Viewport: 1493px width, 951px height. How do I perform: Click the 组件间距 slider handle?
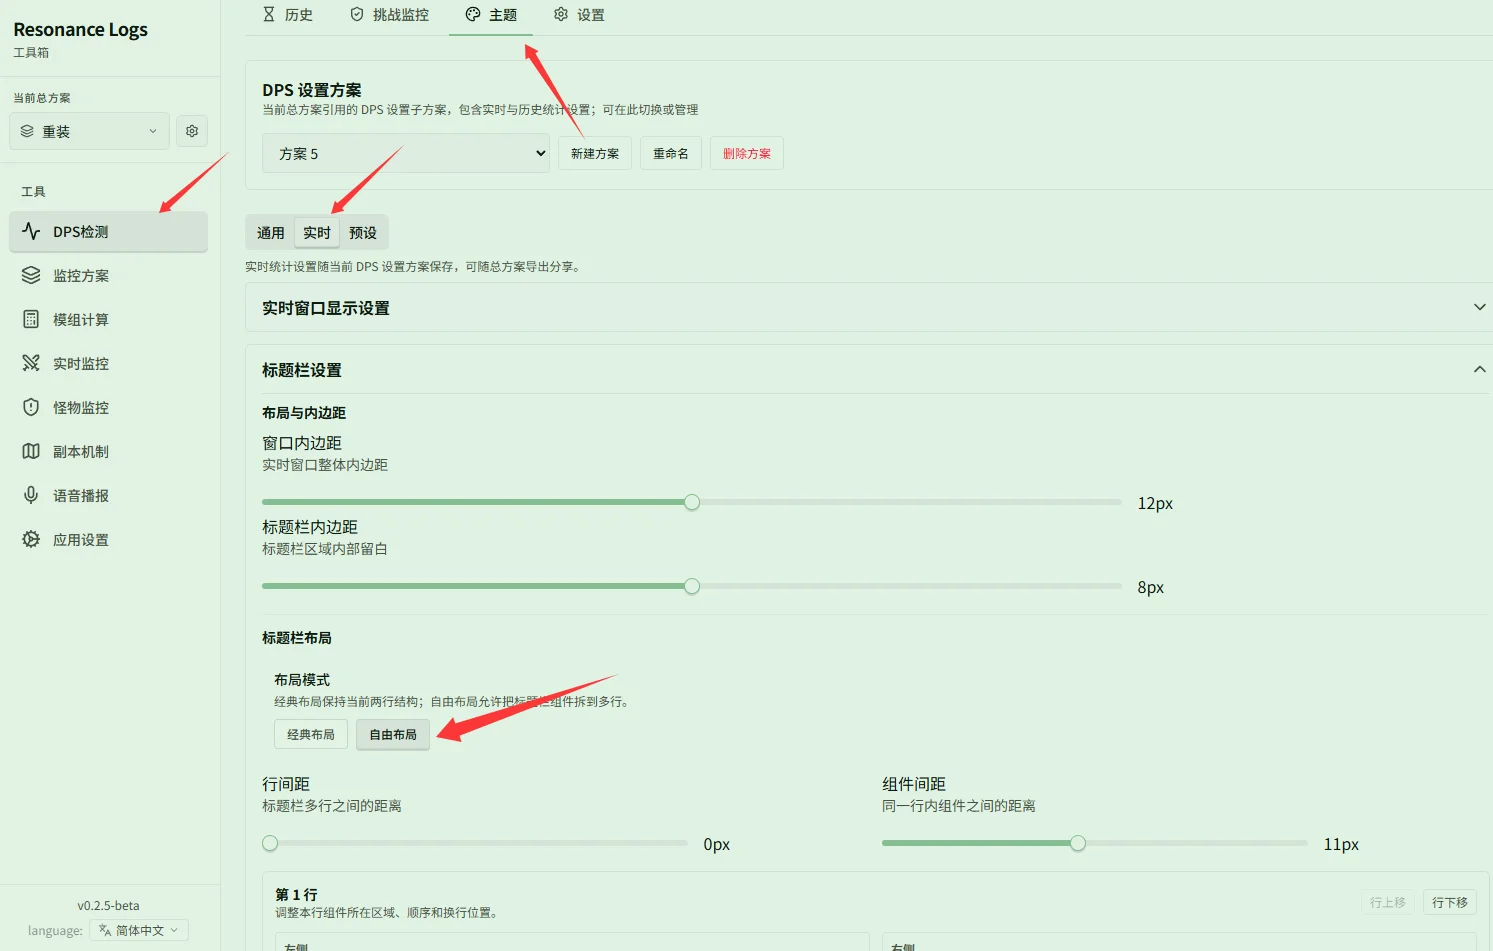[x=1078, y=843]
